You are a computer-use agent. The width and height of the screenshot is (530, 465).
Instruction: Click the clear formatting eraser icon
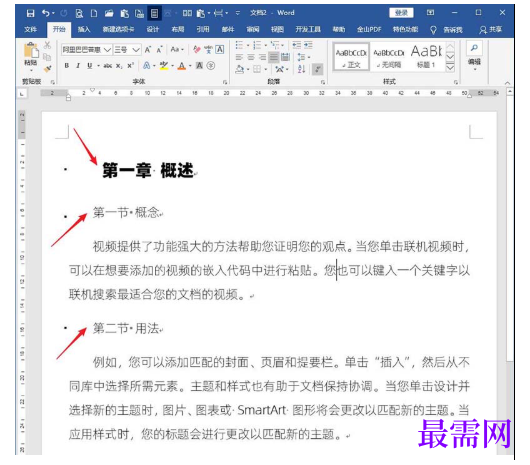(197, 50)
